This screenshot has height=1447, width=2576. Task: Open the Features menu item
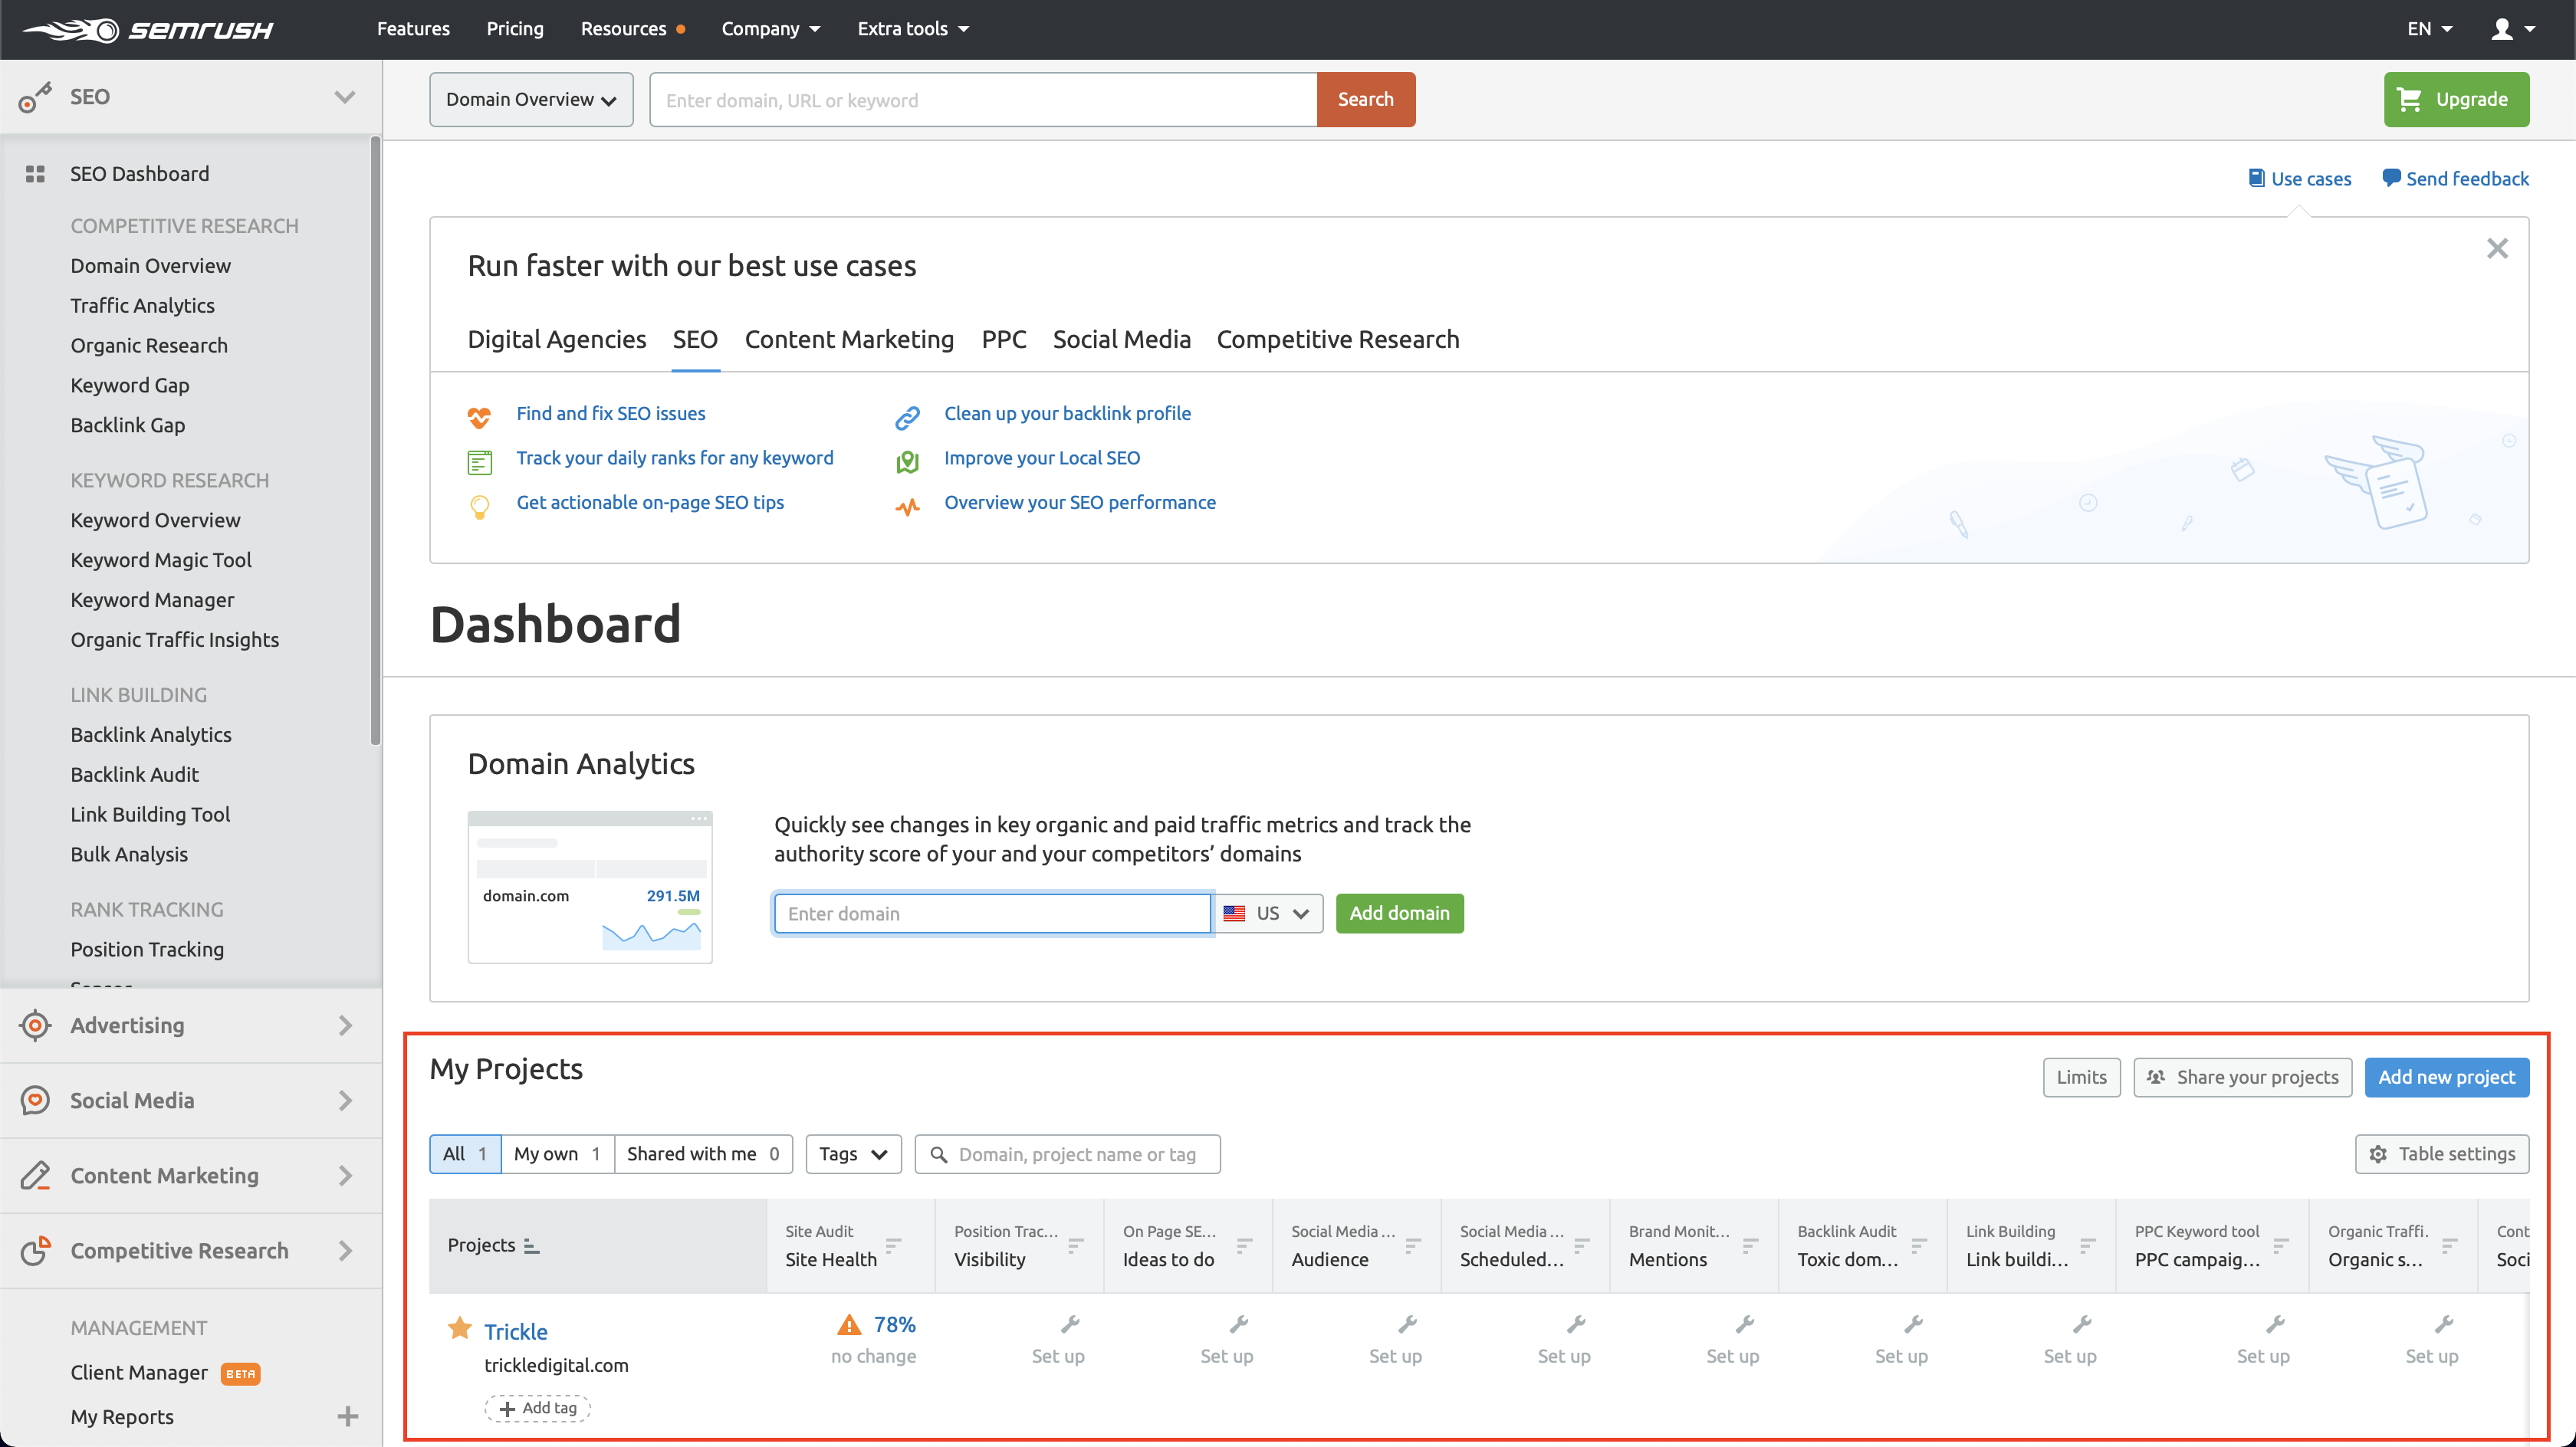tap(413, 29)
